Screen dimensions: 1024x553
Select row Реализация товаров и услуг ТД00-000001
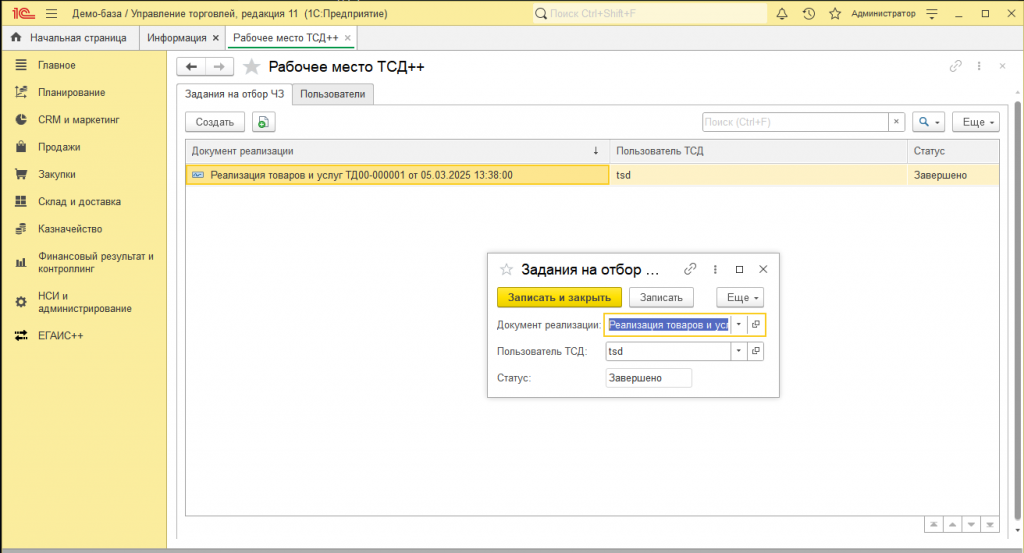(397, 175)
